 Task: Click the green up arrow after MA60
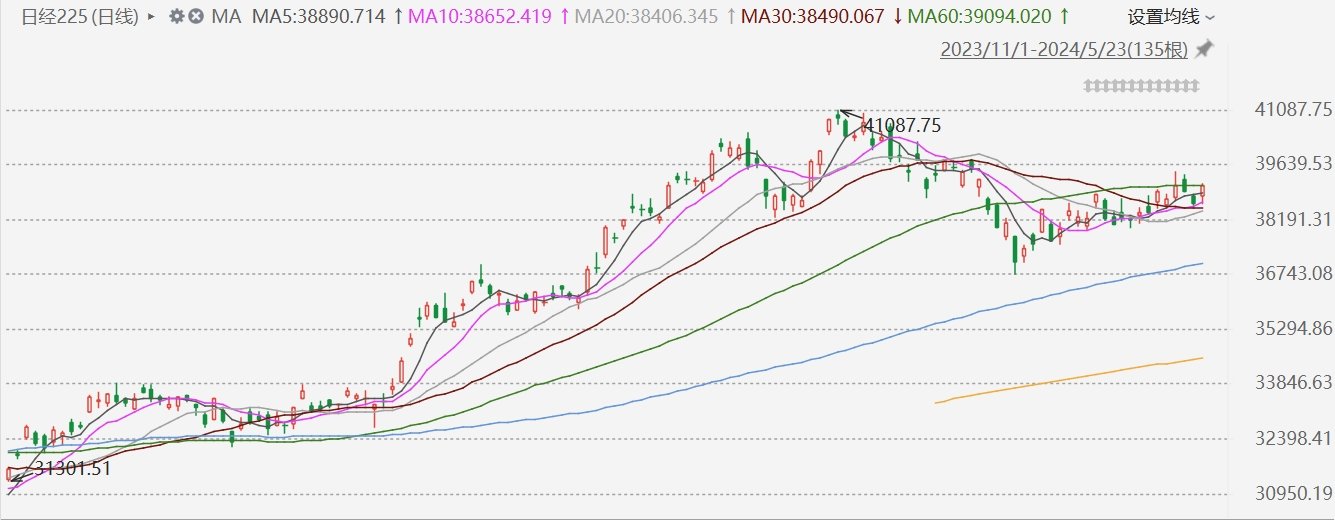point(1064,17)
